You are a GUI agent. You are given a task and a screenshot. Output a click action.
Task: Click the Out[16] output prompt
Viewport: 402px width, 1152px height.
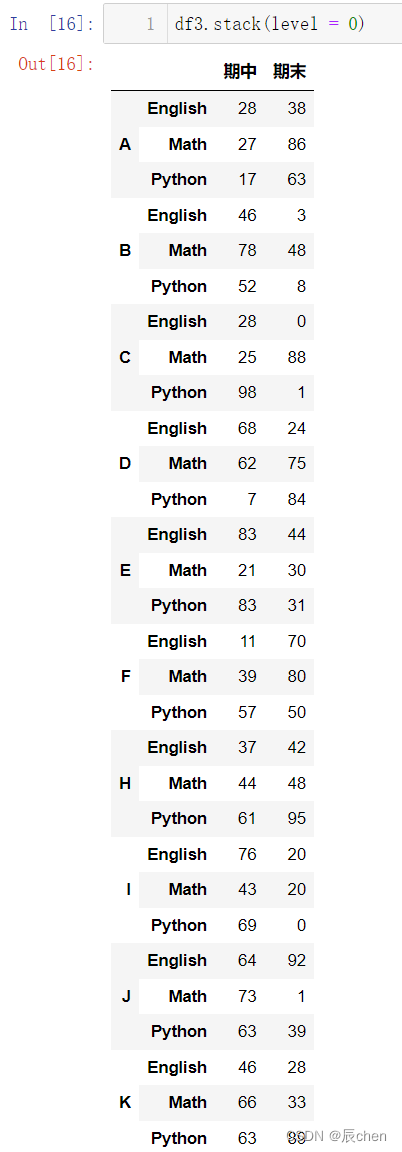click(56, 63)
